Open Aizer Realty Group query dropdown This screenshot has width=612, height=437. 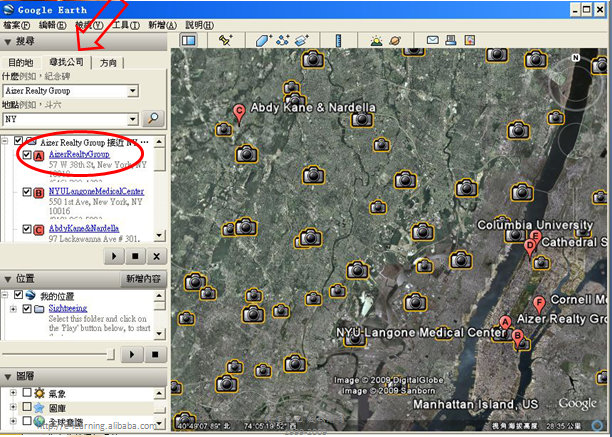pos(133,91)
